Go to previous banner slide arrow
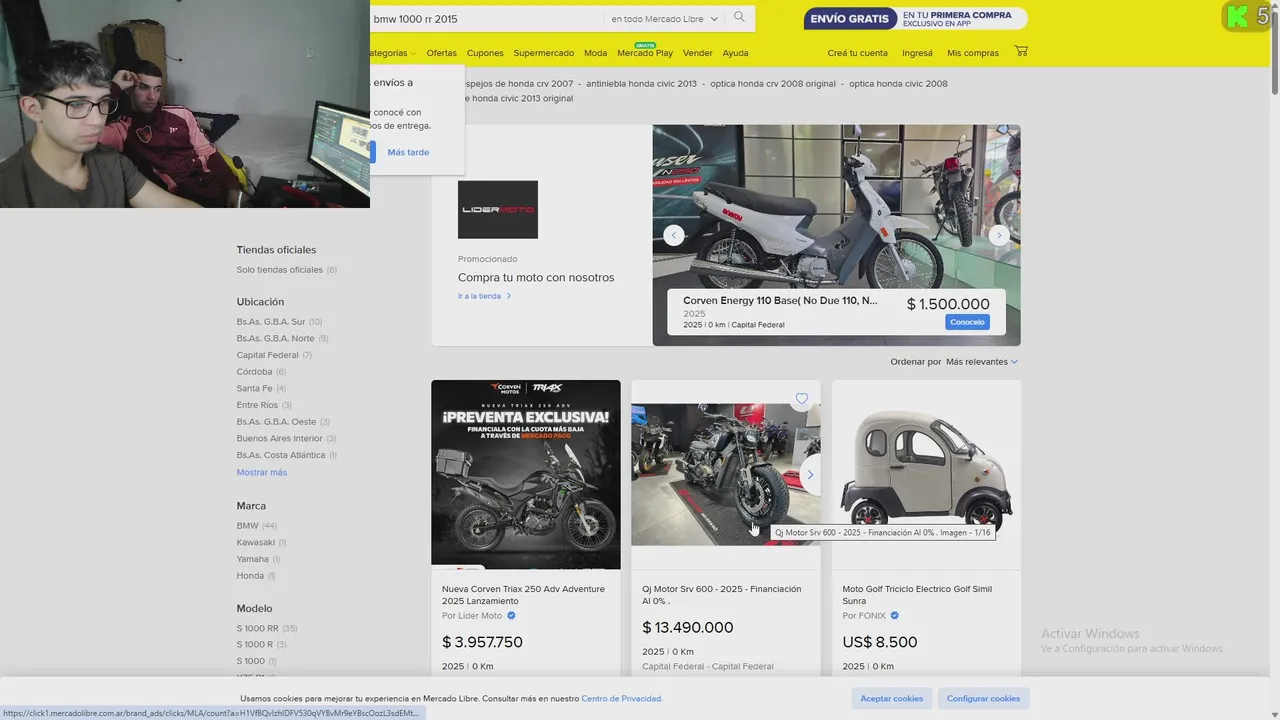The height and width of the screenshot is (720, 1280). pos(674,235)
